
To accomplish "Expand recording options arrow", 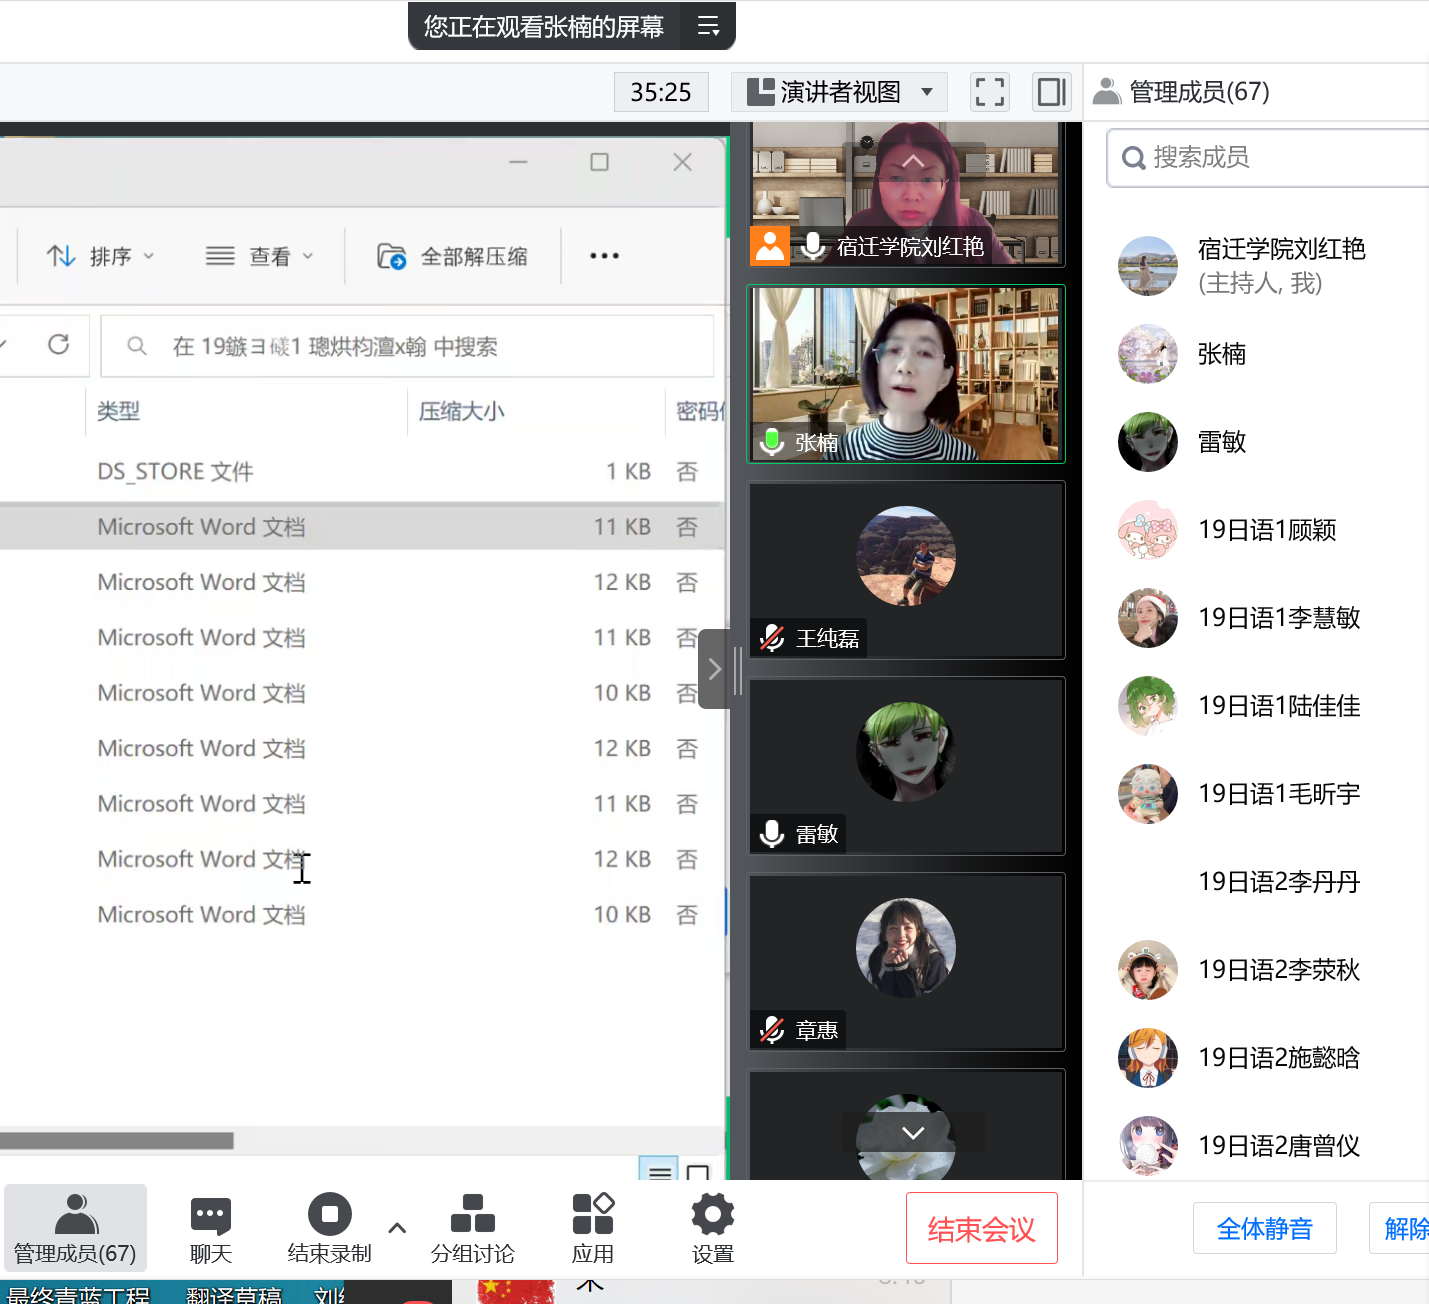I will pos(397,1227).
